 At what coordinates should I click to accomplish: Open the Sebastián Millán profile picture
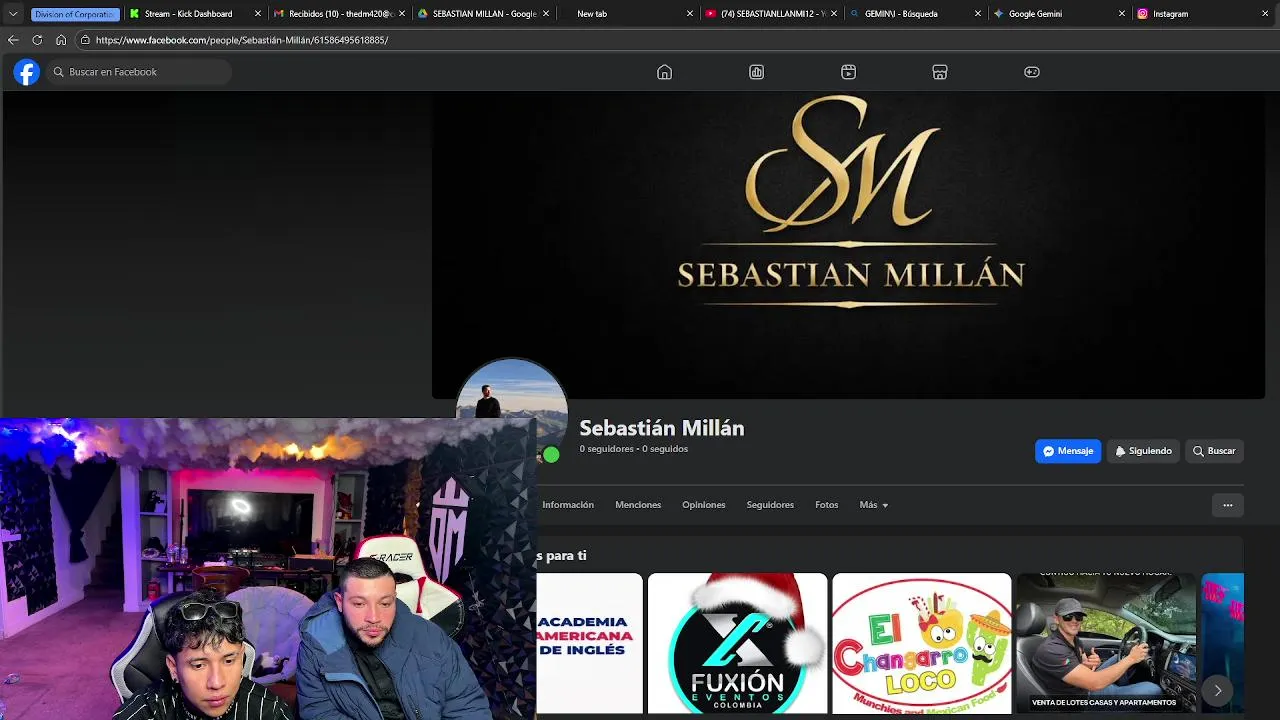512,390
